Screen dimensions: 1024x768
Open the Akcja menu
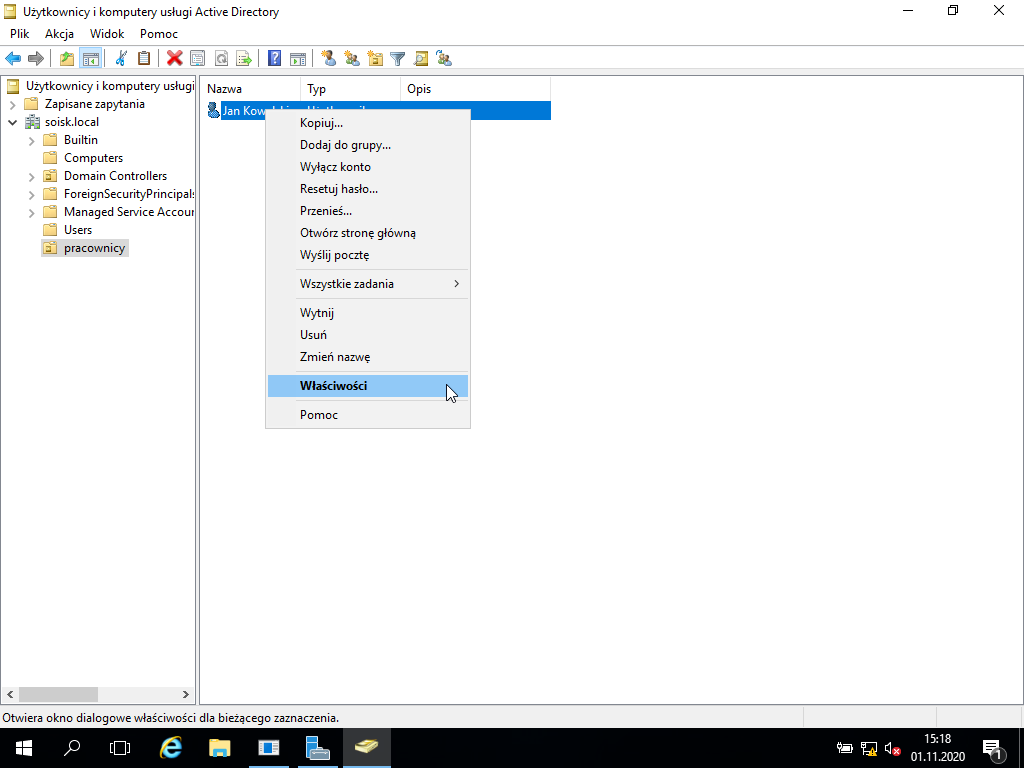59,34
